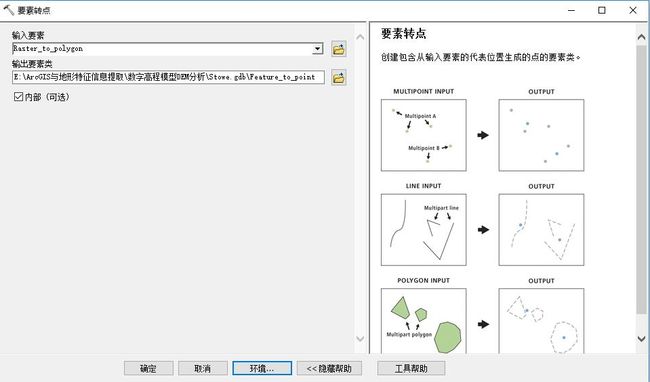This screenshot has height=382, width=650.
Task: Click the LINE INPUT diagram
Action: click(424, 230)
